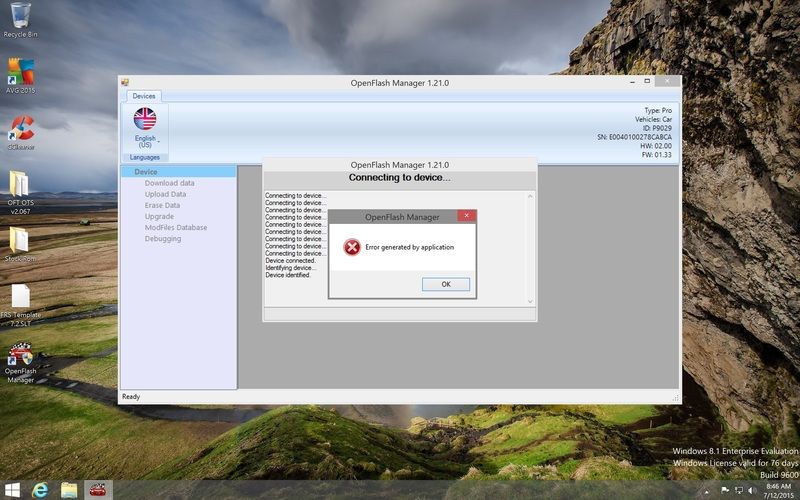
Task: Click the Windows Start button
Action: (14, 489)
